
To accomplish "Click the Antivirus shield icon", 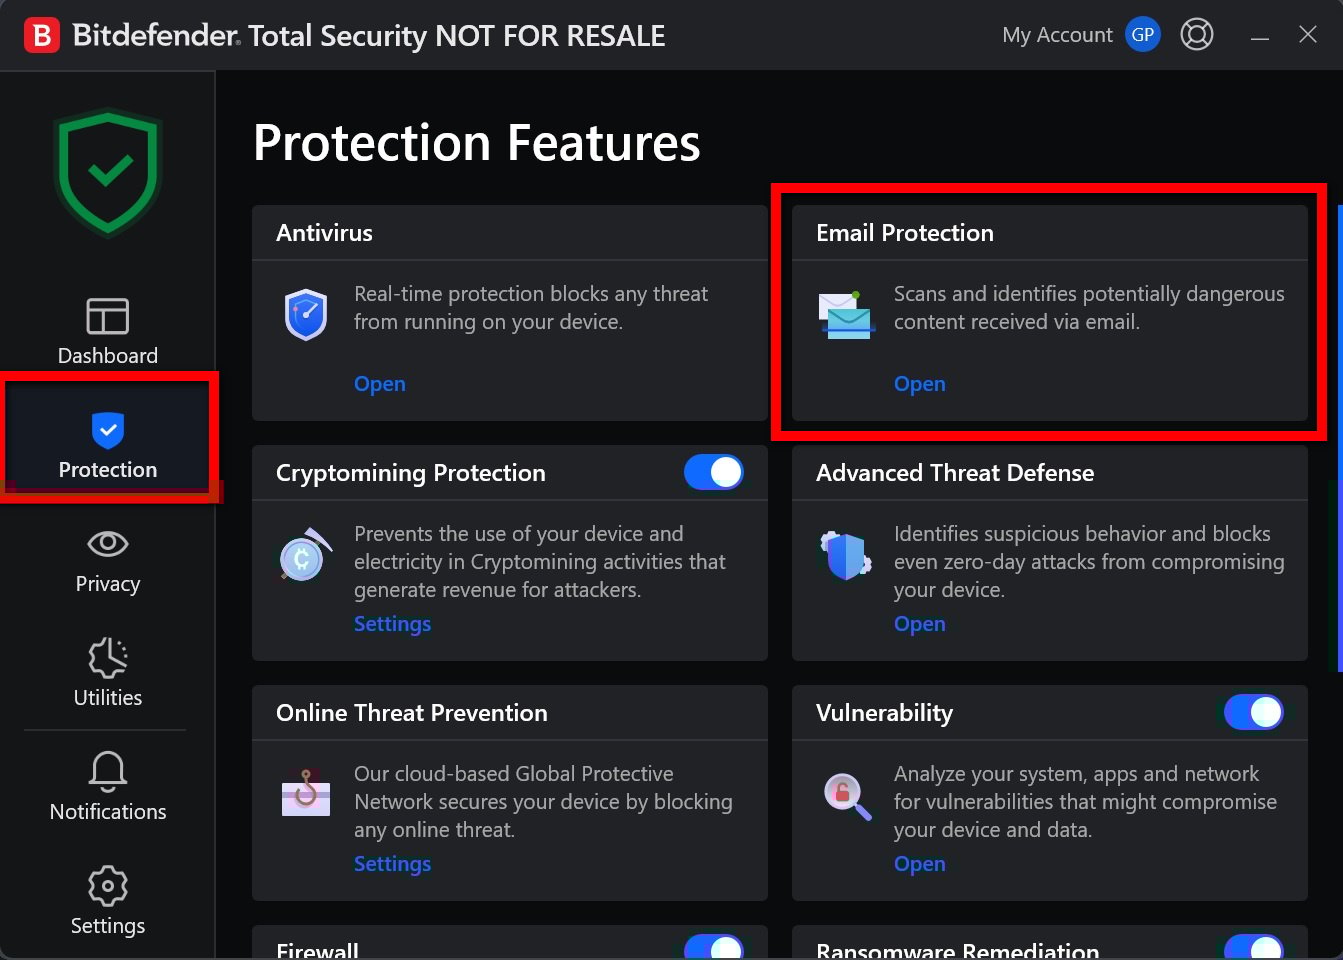I will (x=306, y=314).
